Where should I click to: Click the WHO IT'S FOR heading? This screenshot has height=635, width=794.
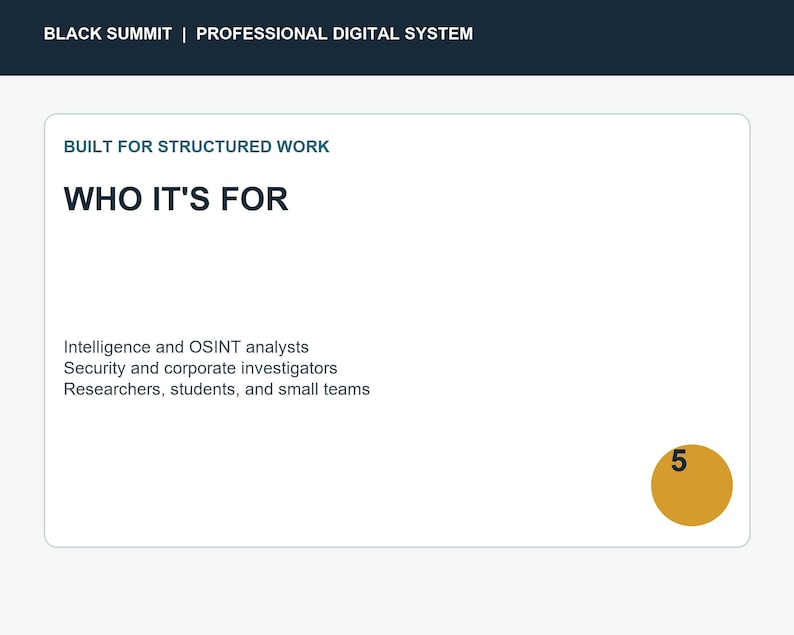(x=176, y=199)
